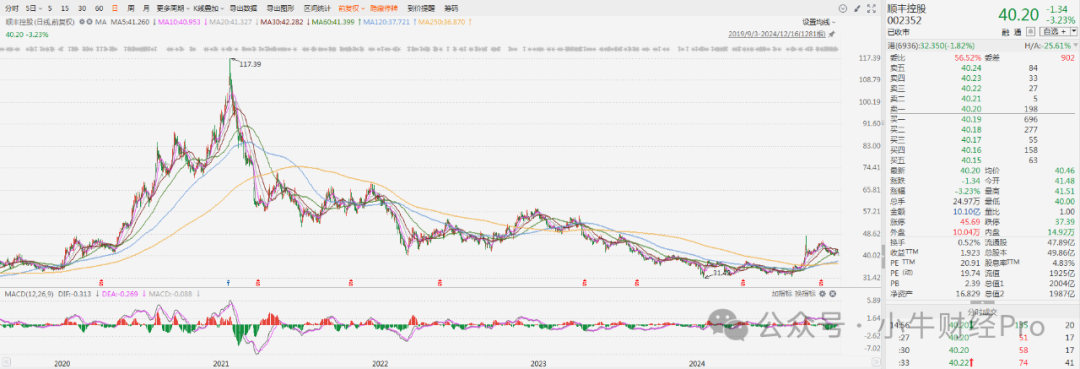1080x369 pixels.
Task: Click the fullscreen expand icon
Action: (871, 8)
